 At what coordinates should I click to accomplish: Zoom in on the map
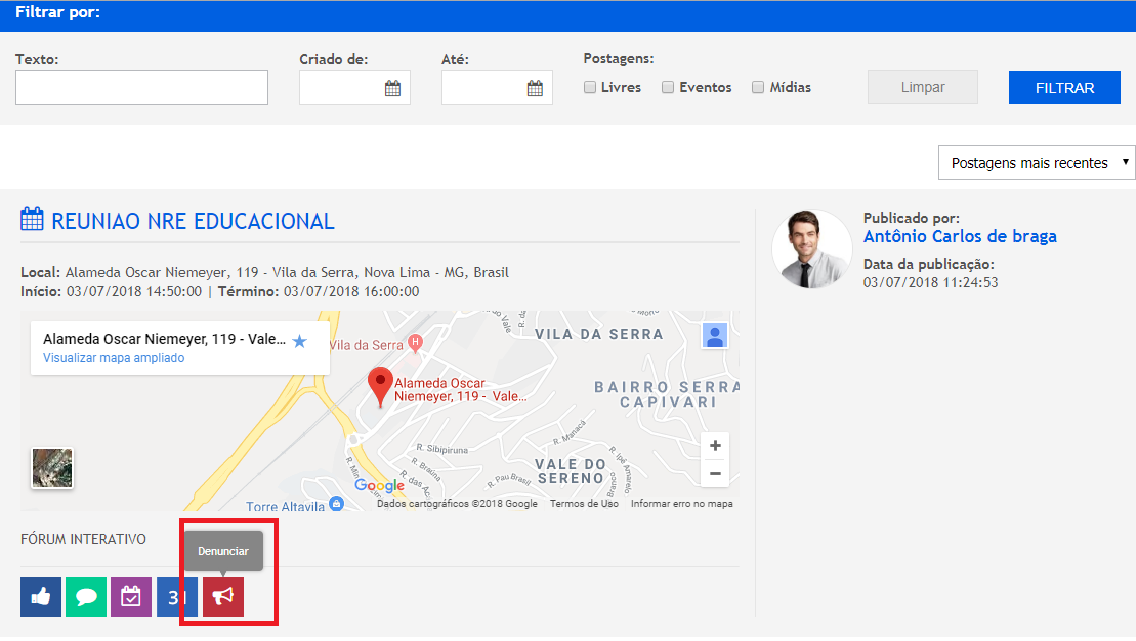[714, 446]
